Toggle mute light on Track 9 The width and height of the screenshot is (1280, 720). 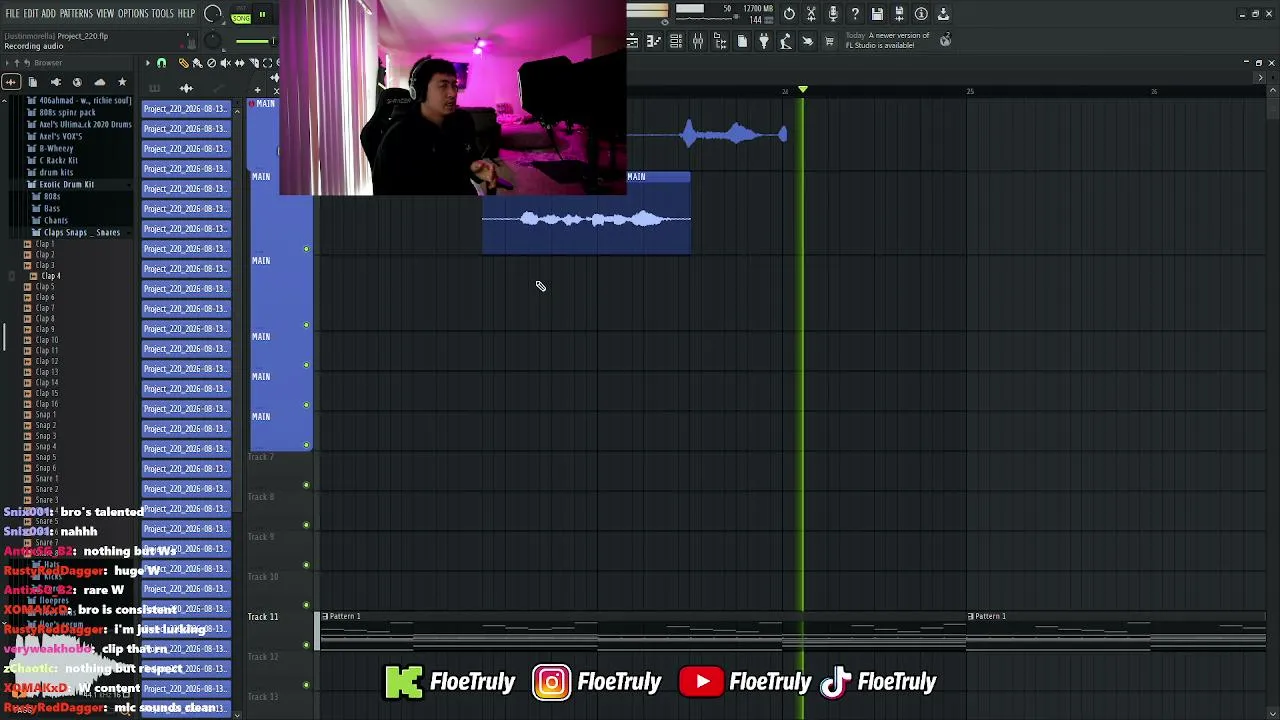(x=306, y=565)
